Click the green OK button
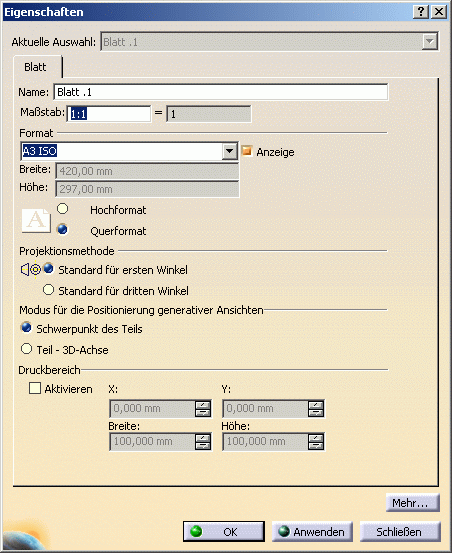452x553 pixels. tap(224, 531)
